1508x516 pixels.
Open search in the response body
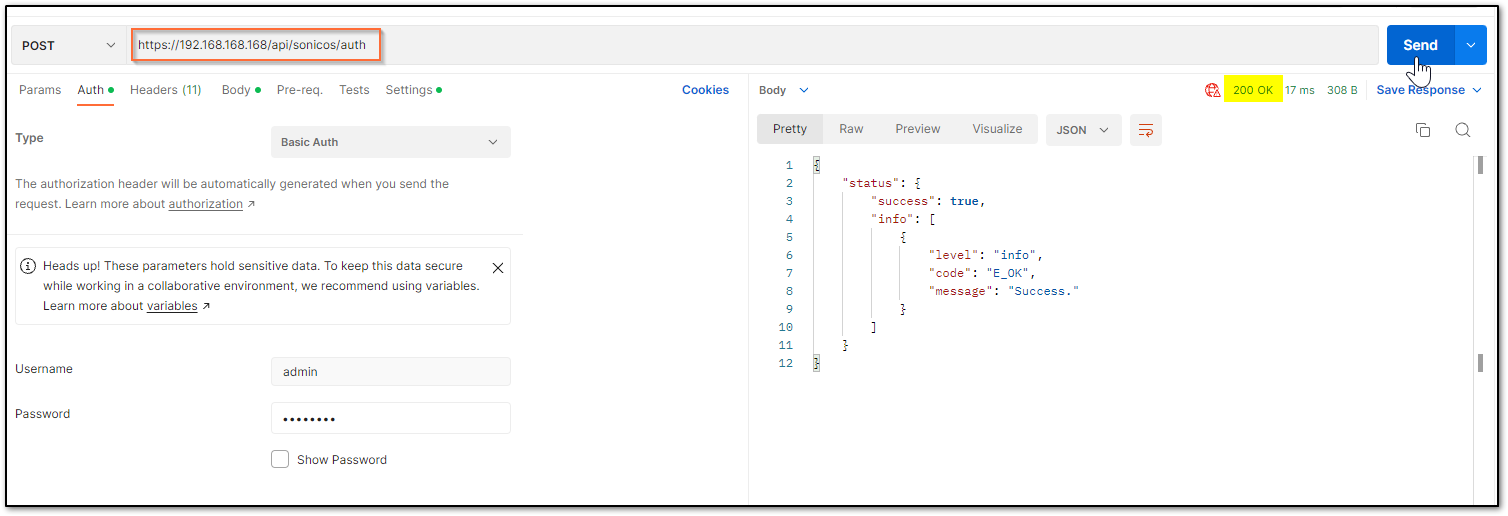[x=1462, y=130]
